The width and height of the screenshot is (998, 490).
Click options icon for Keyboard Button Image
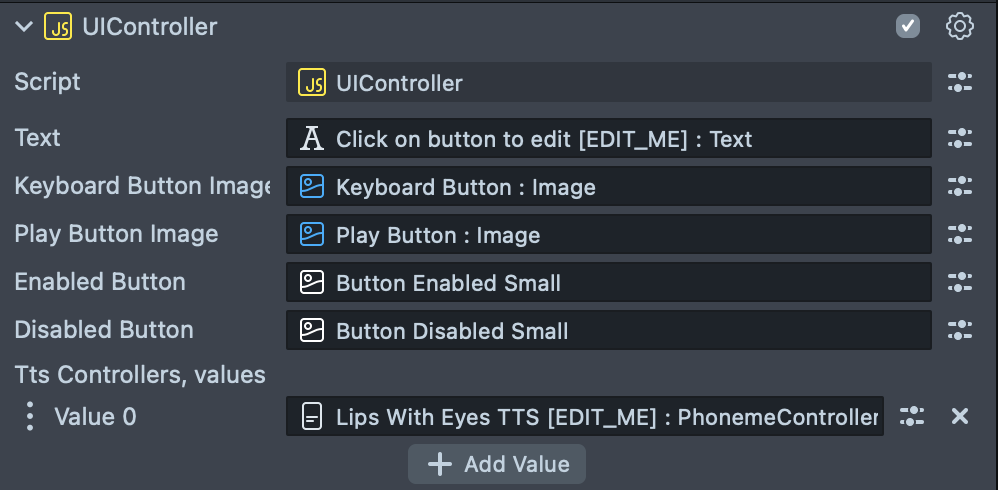click(960, 186)
